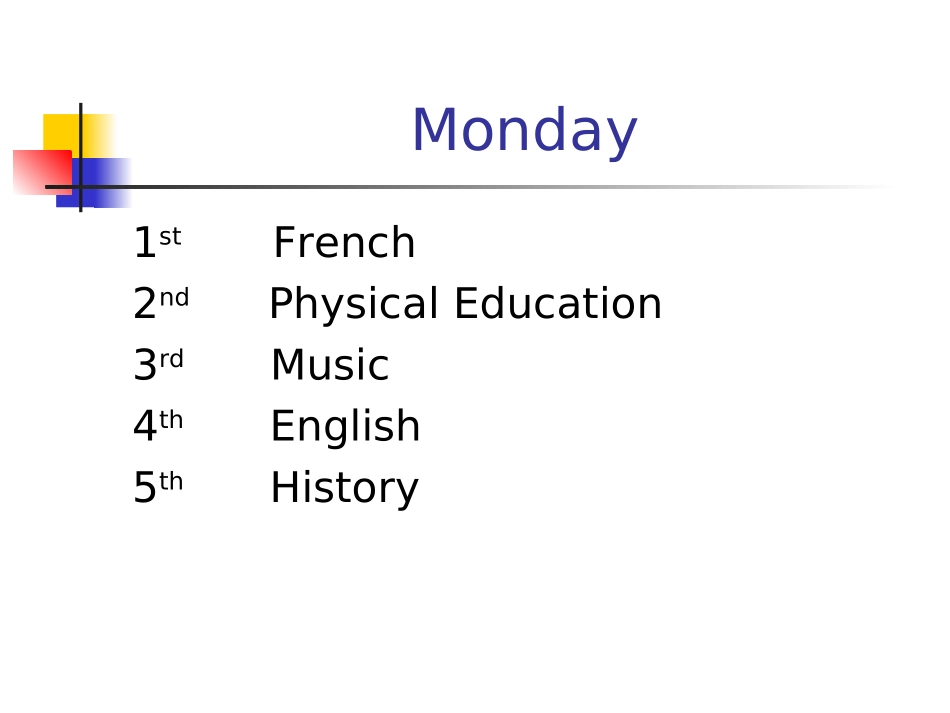
Task: Click the red gradient square
Action: point(42,173)
